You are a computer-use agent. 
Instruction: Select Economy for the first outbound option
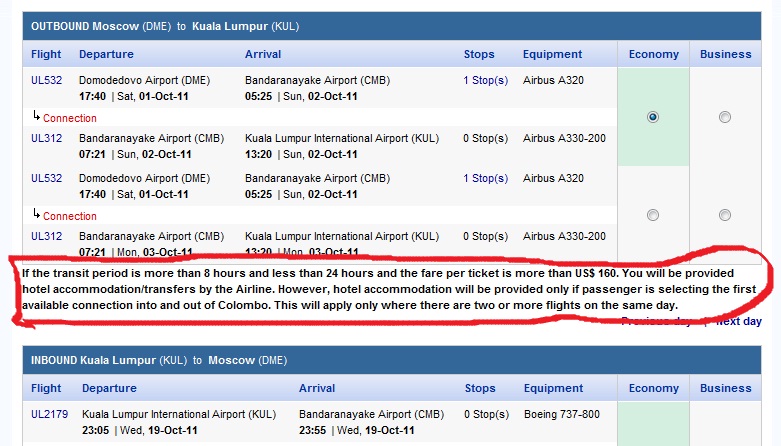(653, 117)
